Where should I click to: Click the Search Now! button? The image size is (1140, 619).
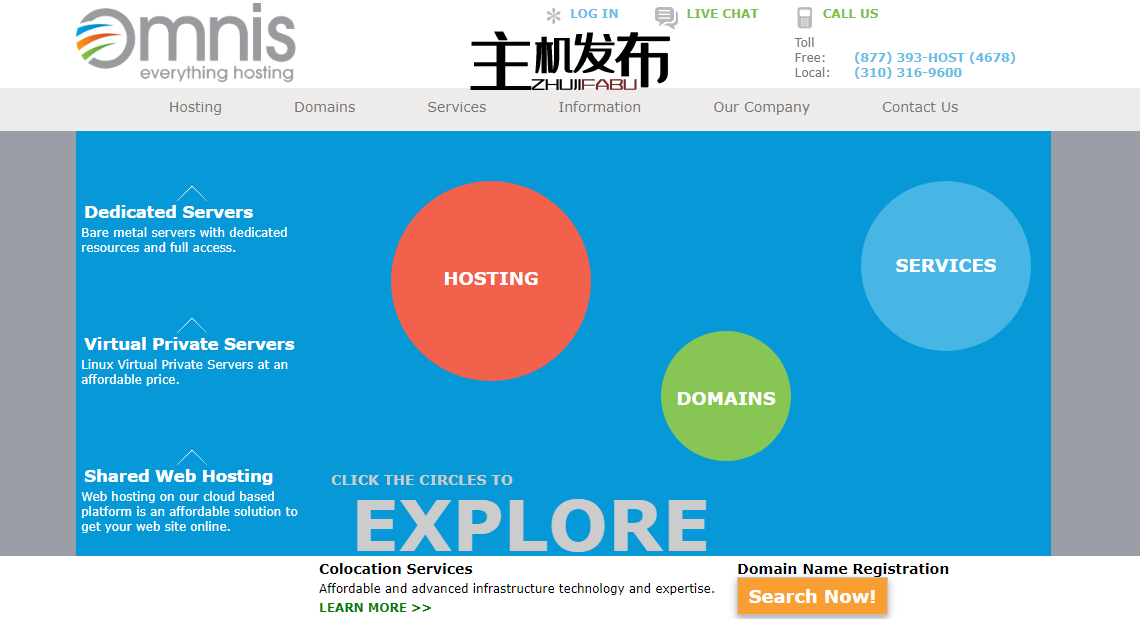(812, 596)
